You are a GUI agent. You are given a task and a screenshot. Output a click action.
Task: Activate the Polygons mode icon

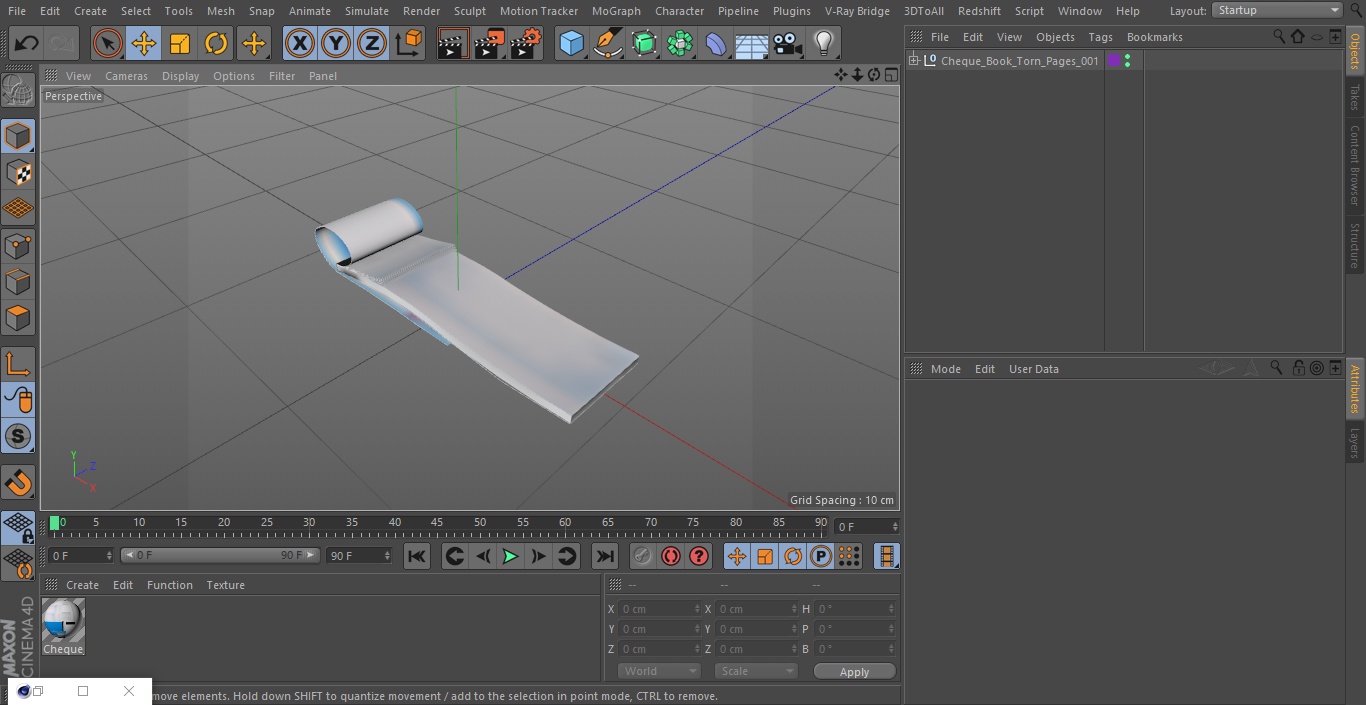click(18, 319)
